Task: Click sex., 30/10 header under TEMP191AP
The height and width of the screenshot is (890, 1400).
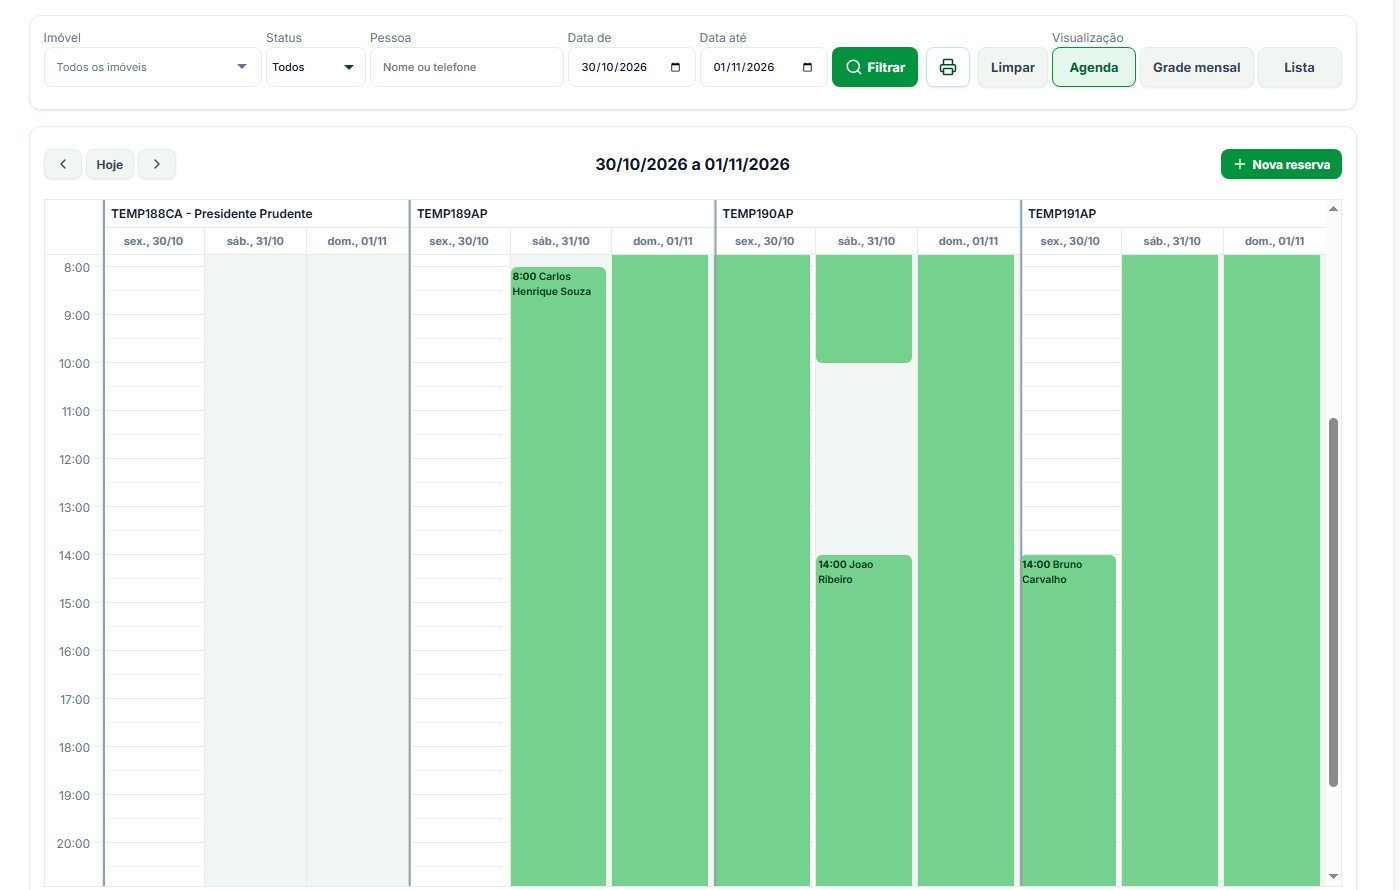Action: pyautogui.click(x=1070, y=241)
